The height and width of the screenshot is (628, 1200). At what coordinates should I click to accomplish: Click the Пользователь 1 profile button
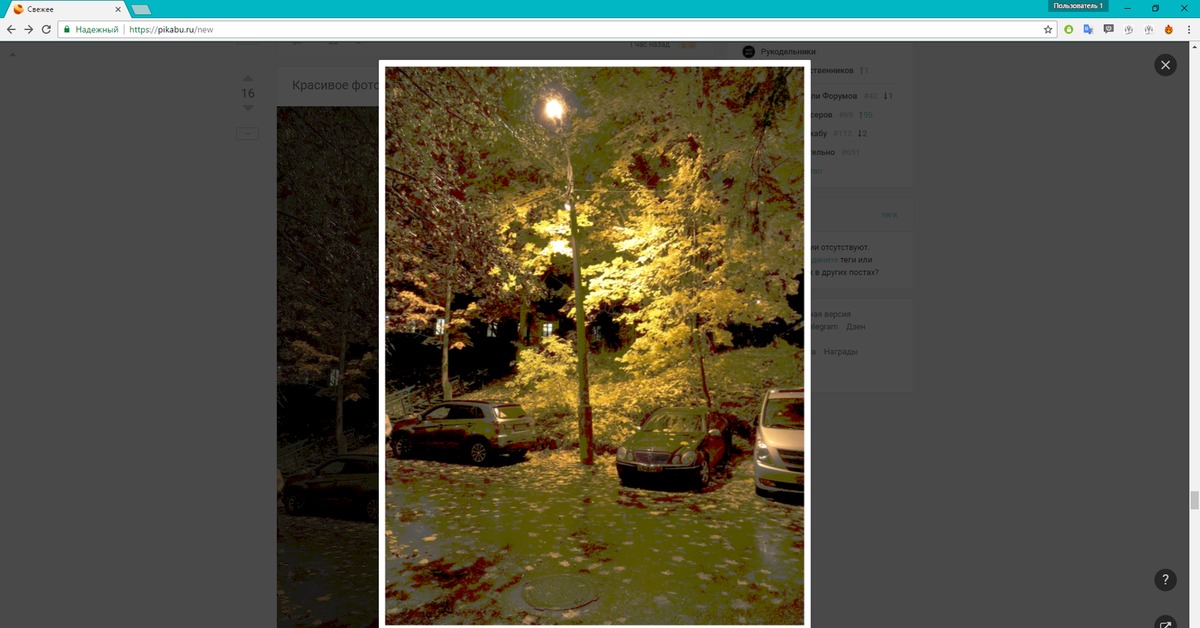[x=1078, y=6]
